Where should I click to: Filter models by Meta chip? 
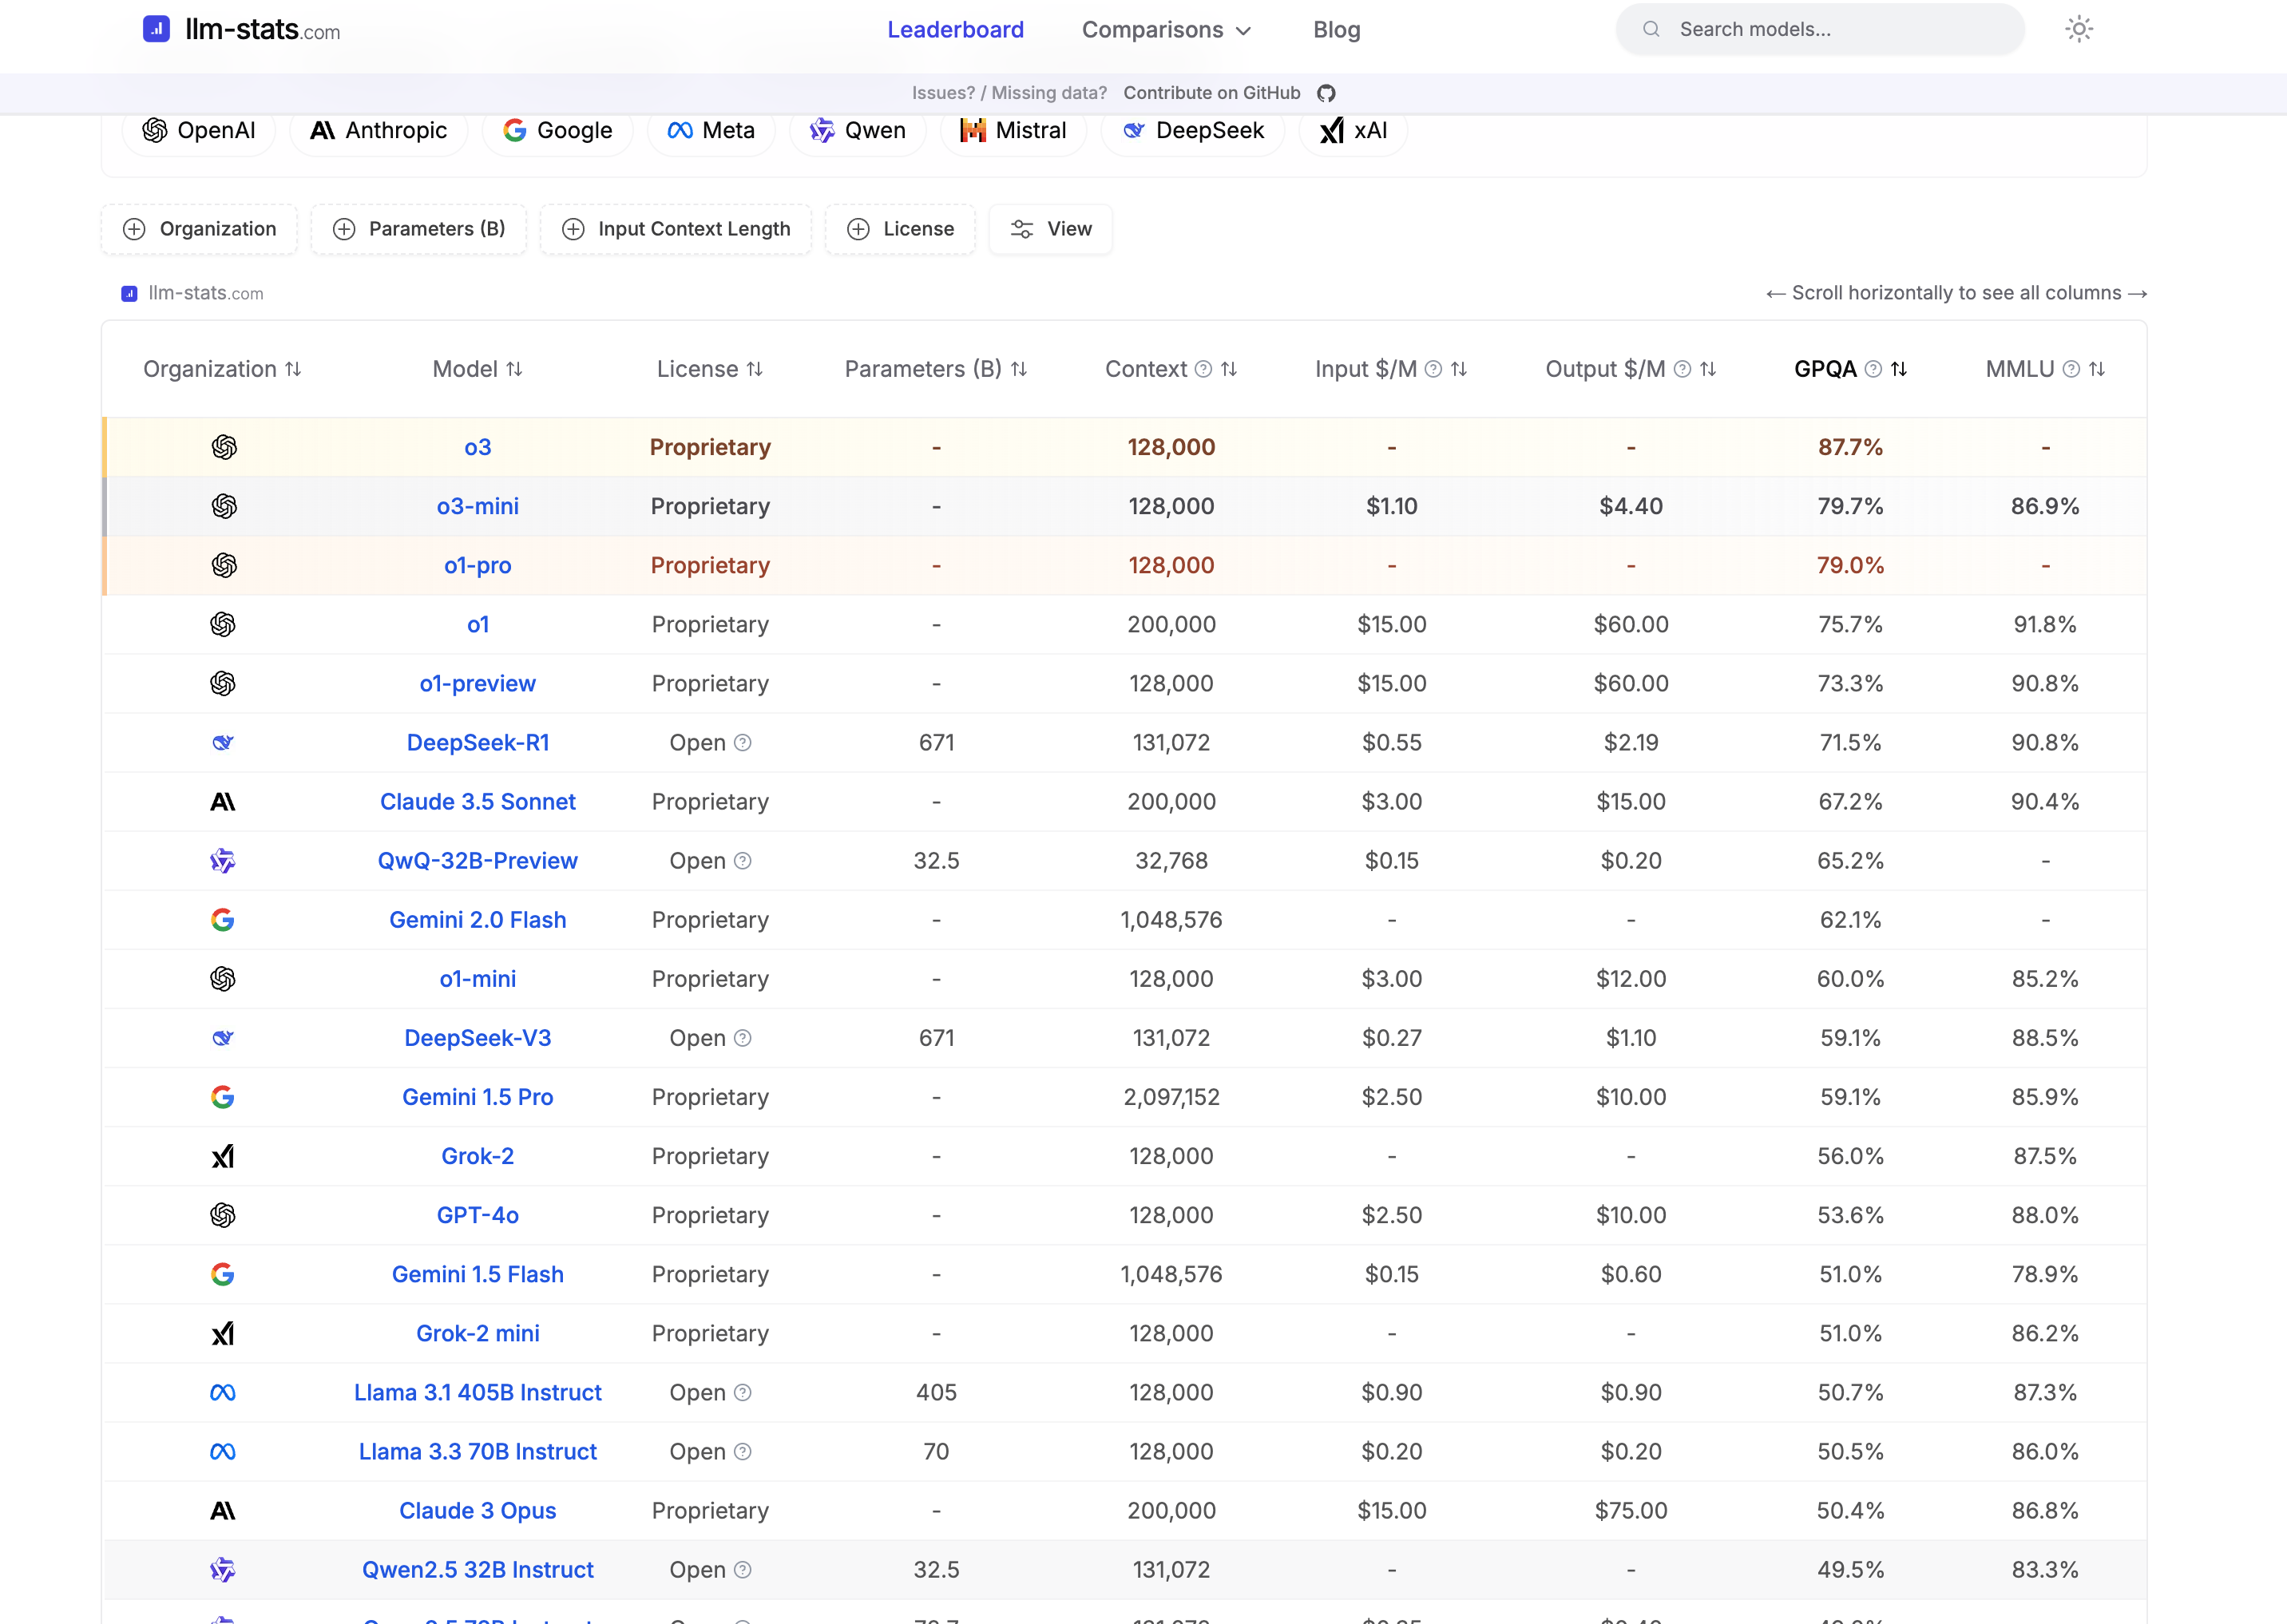[712, 131]
